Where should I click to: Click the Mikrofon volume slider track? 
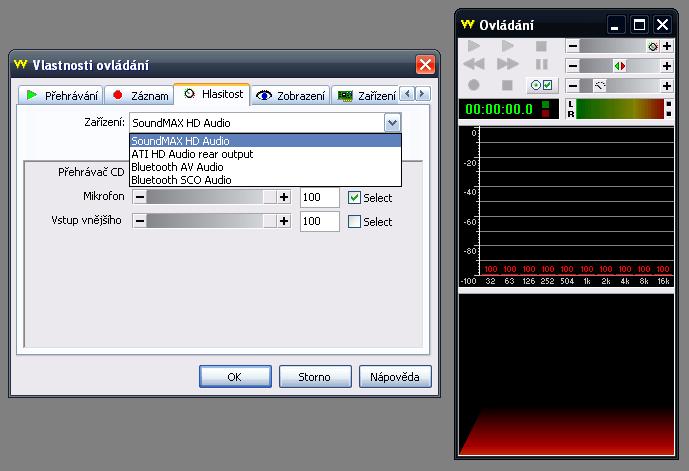click(x=212, y=197)
